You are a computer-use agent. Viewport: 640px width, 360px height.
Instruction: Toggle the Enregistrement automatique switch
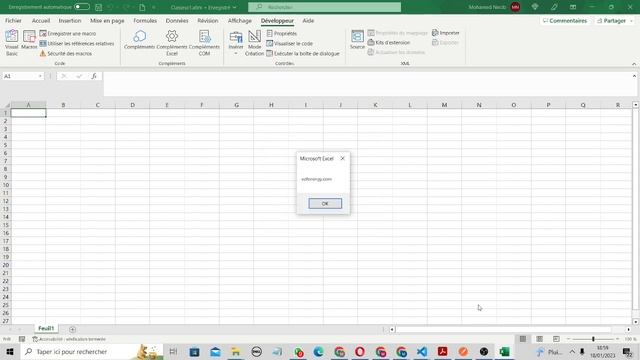click(x=82, y=7)
